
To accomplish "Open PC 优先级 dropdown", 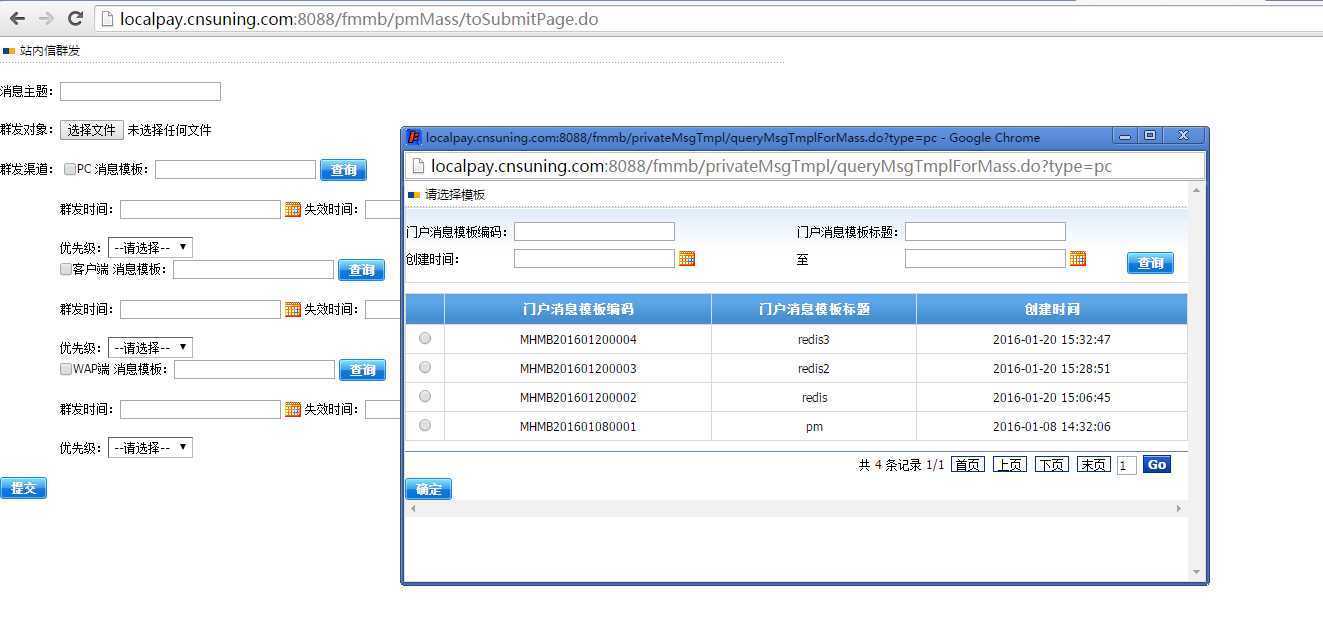I will pos(150,248).
